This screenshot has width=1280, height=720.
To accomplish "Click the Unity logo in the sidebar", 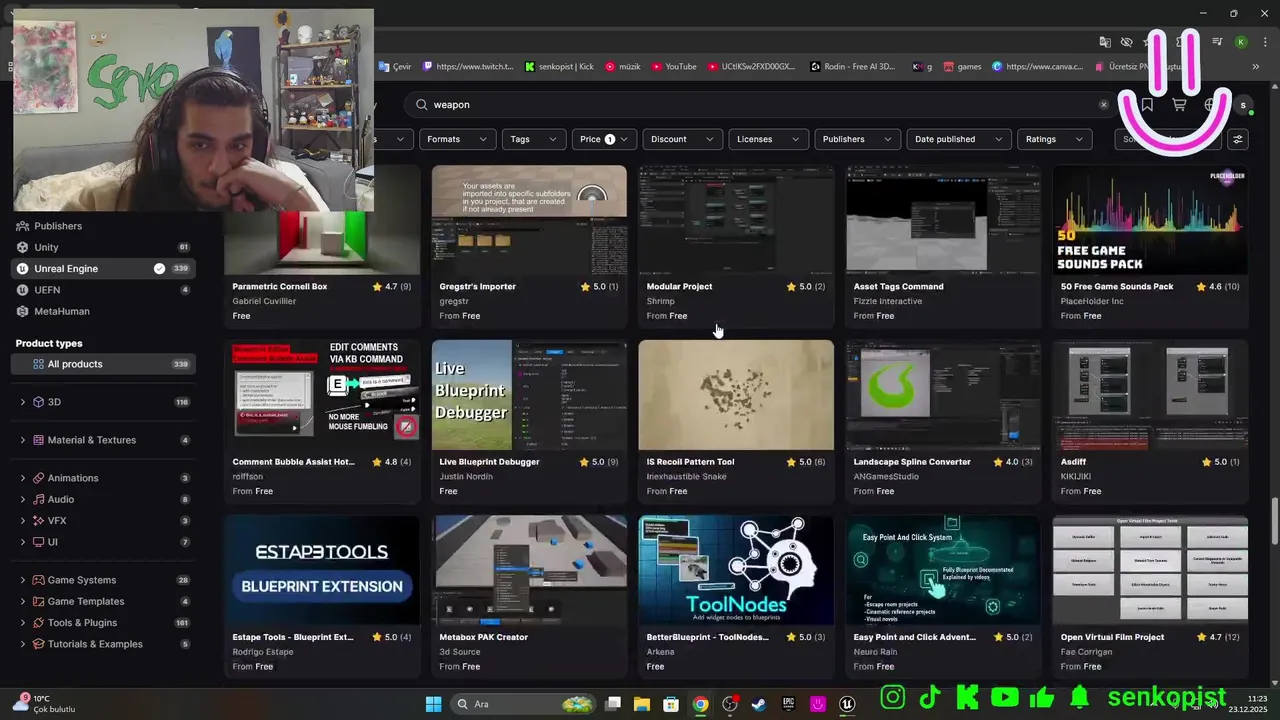I will [x=23, y=247].
